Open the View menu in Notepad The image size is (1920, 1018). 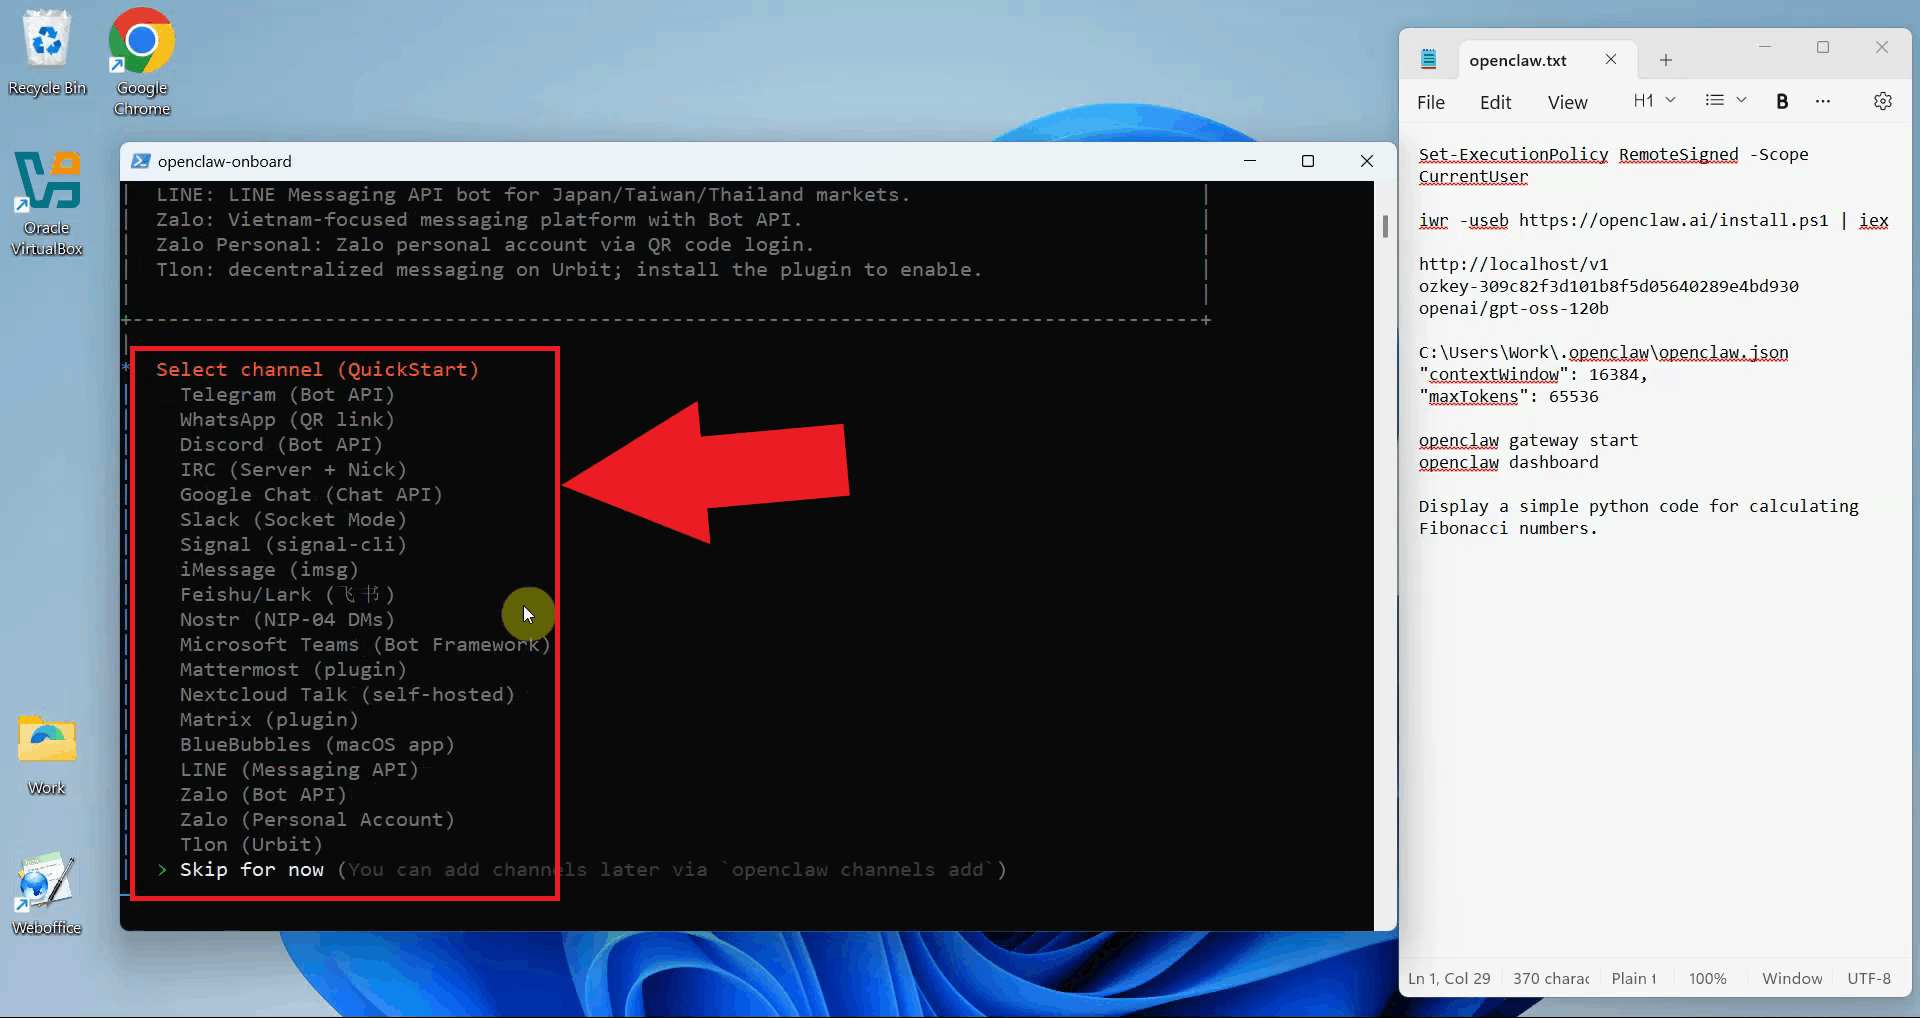click(1567, 102)
